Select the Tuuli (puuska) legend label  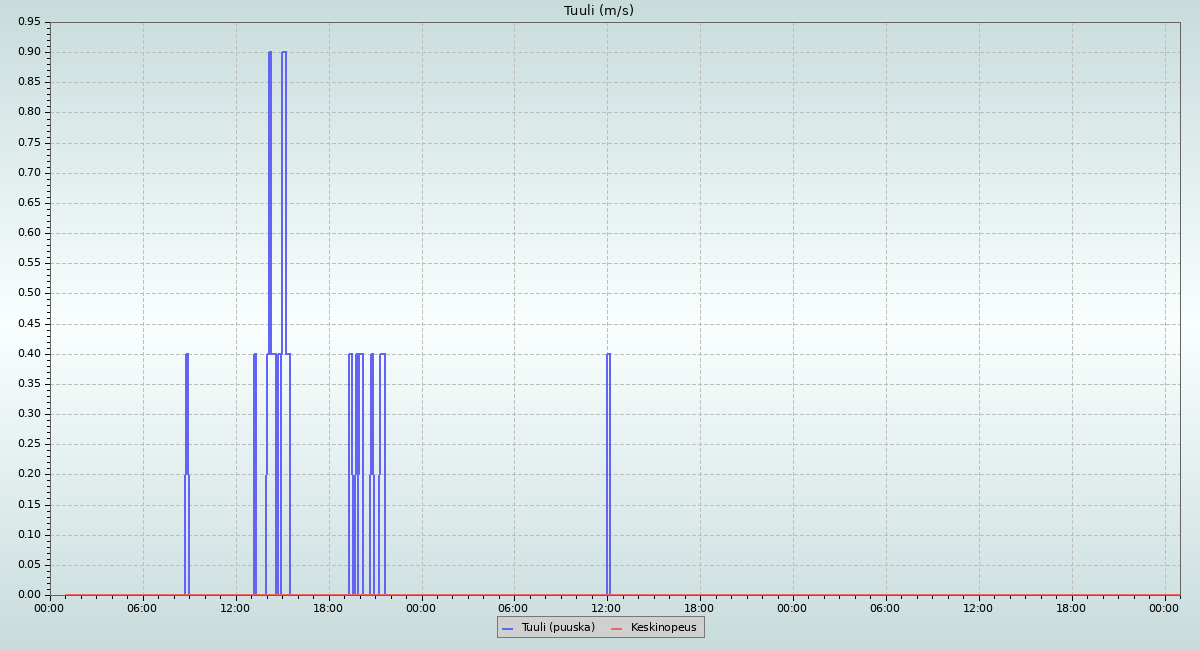558,628
